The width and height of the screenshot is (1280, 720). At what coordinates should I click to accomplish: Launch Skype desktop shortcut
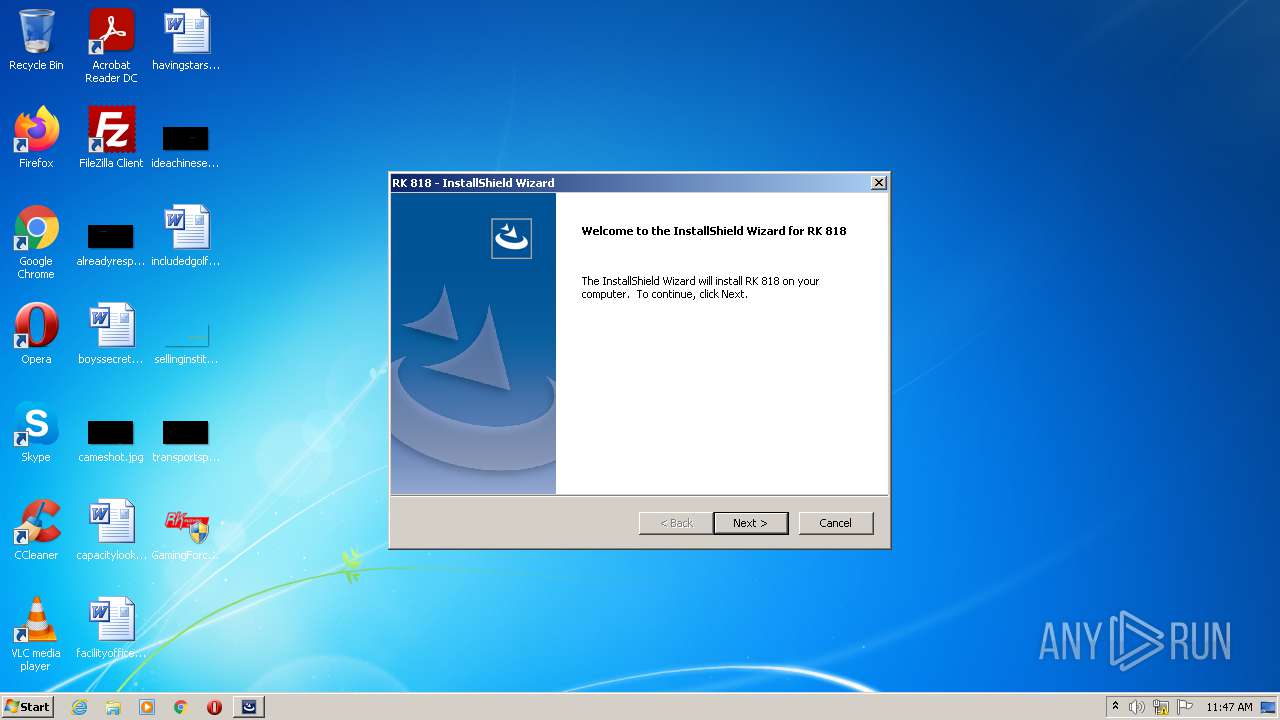pos(36,432)
